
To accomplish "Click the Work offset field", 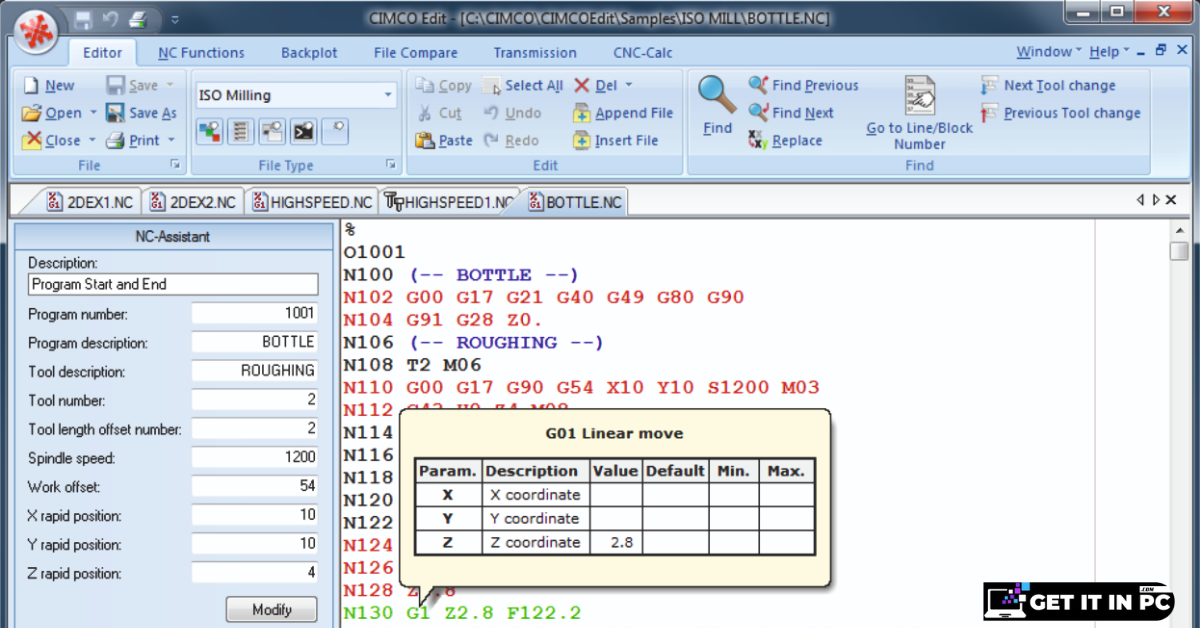I will [255, 487].
